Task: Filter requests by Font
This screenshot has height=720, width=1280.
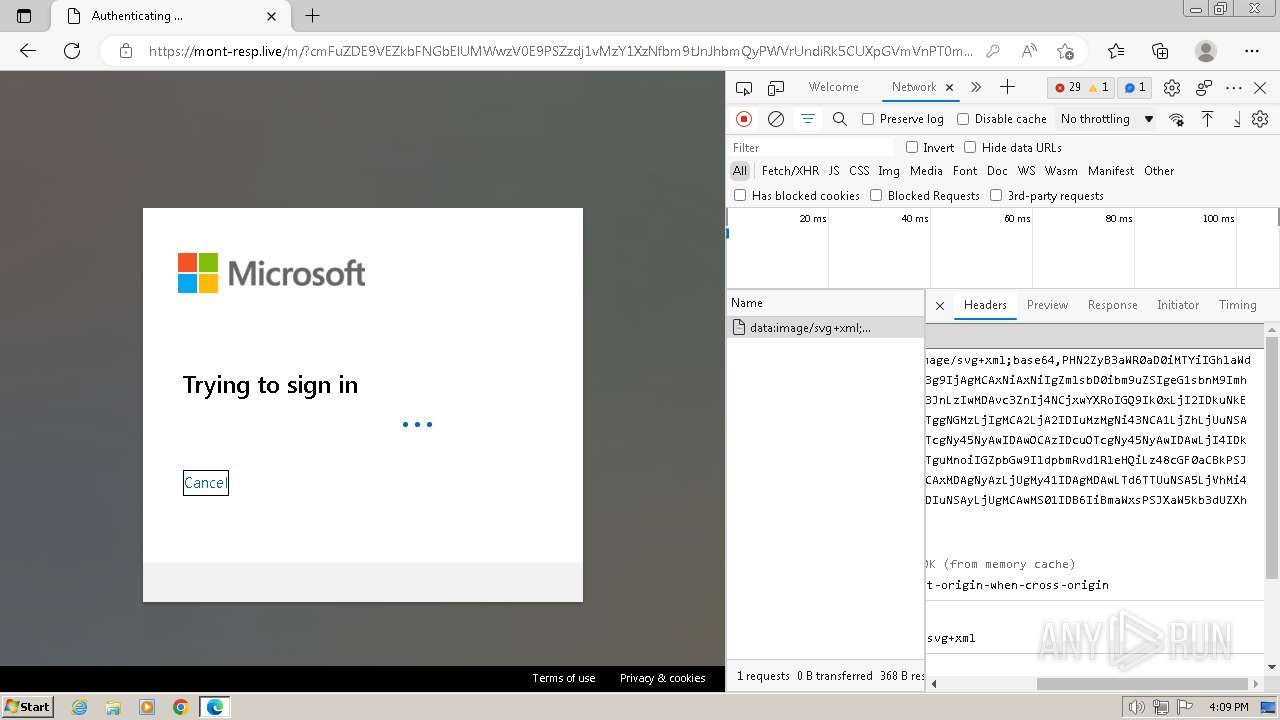Action: pyautogui.click(x=965, y=171)
